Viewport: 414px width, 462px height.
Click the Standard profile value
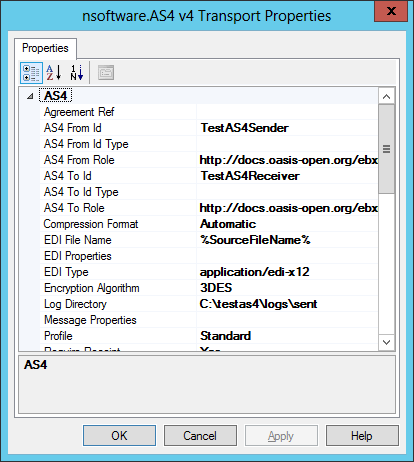pos(225,336)
